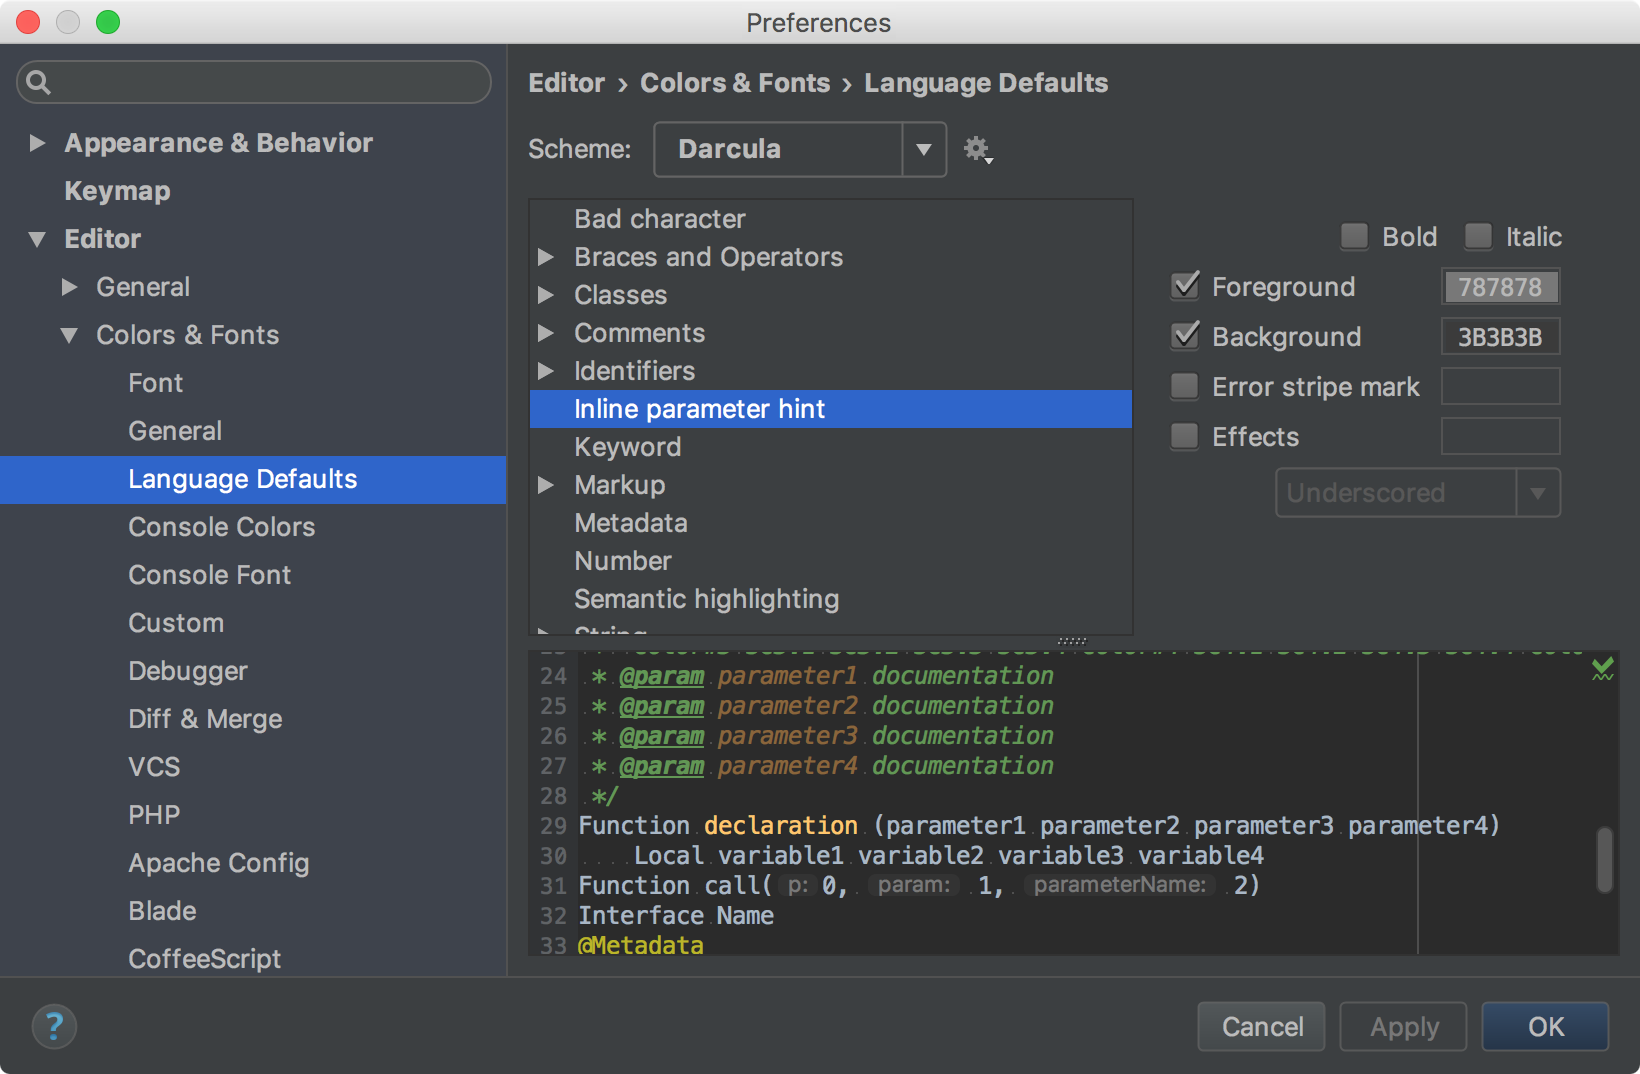The width and height of the screenshot is (1640, 1074).
Task: Click the help question mark button
Action: (54, 1026)
